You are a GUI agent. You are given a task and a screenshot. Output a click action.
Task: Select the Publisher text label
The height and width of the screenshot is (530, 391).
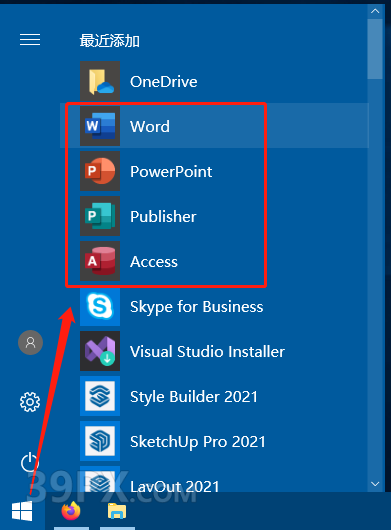pyautogui.click(x=163, y=217)
